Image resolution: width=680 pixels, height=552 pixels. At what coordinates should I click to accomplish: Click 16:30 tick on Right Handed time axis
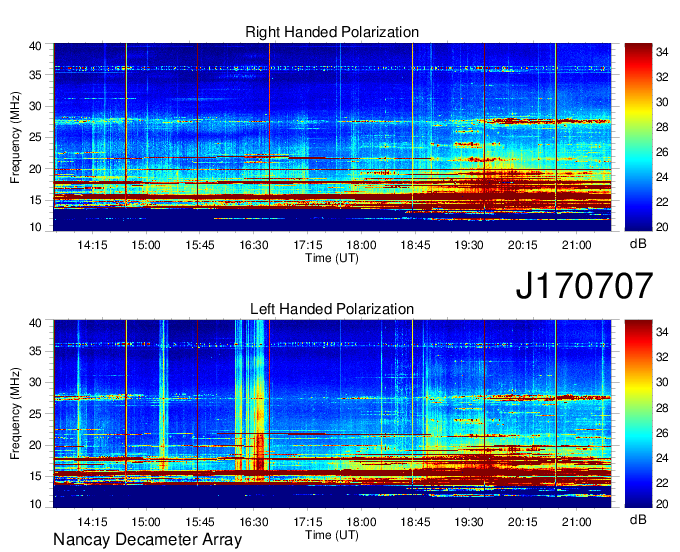(254, 245)
